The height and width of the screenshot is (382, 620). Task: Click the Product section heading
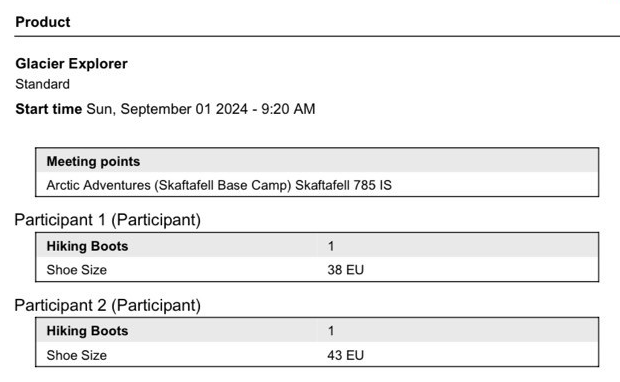pyautogui.click(x=43, y=22)
